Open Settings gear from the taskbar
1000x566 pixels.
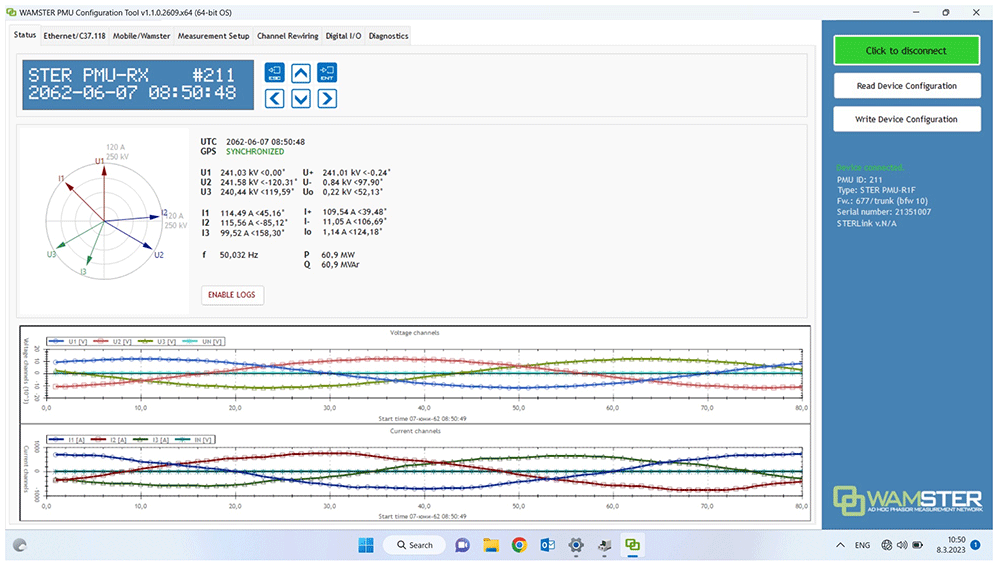click(x=576, y=545)
